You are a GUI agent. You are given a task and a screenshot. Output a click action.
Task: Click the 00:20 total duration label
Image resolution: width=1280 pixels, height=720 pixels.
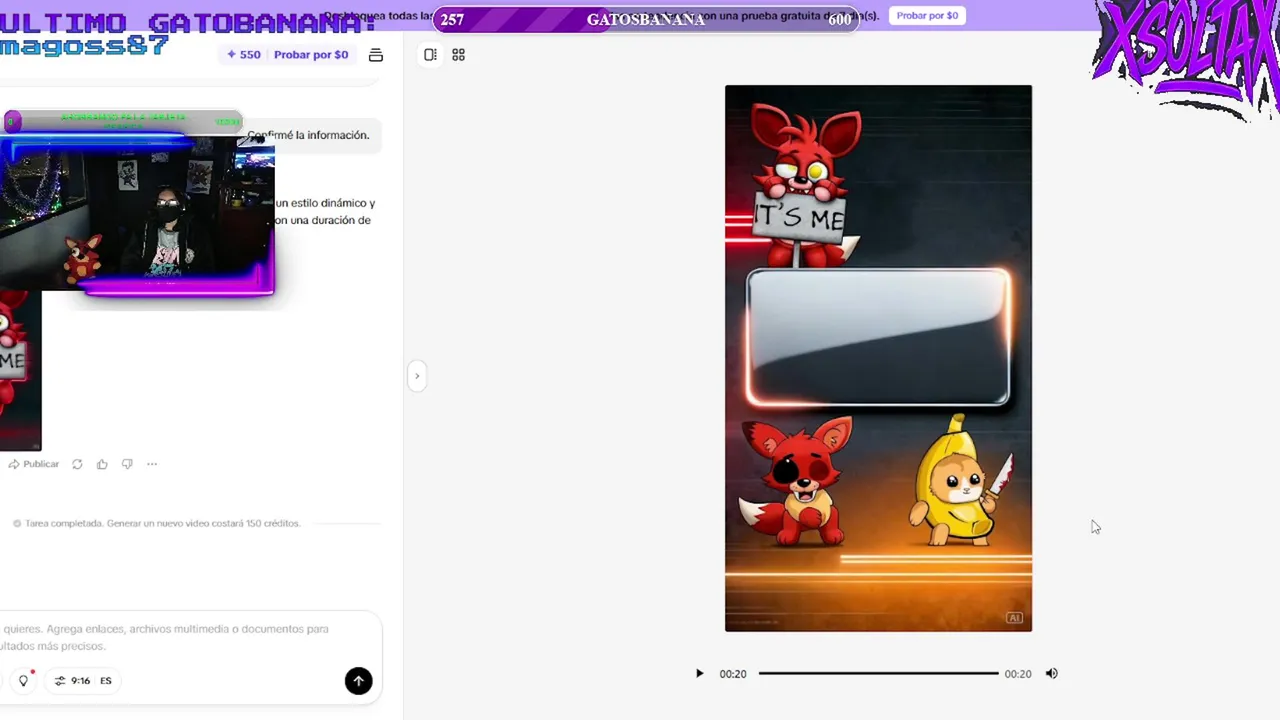1018,674
